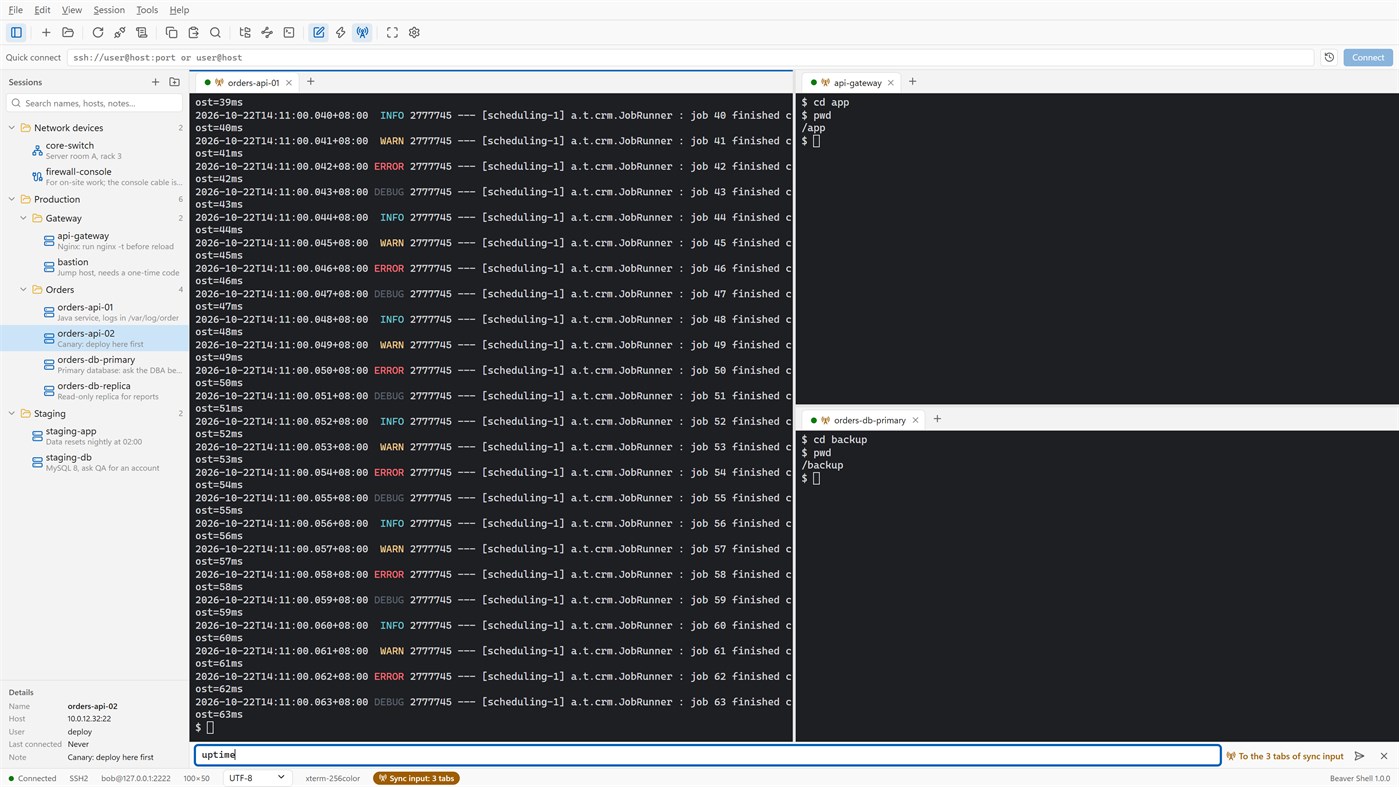Click the lightning quick commands icon
1399x787 pixels.
[x=340, y=32]
